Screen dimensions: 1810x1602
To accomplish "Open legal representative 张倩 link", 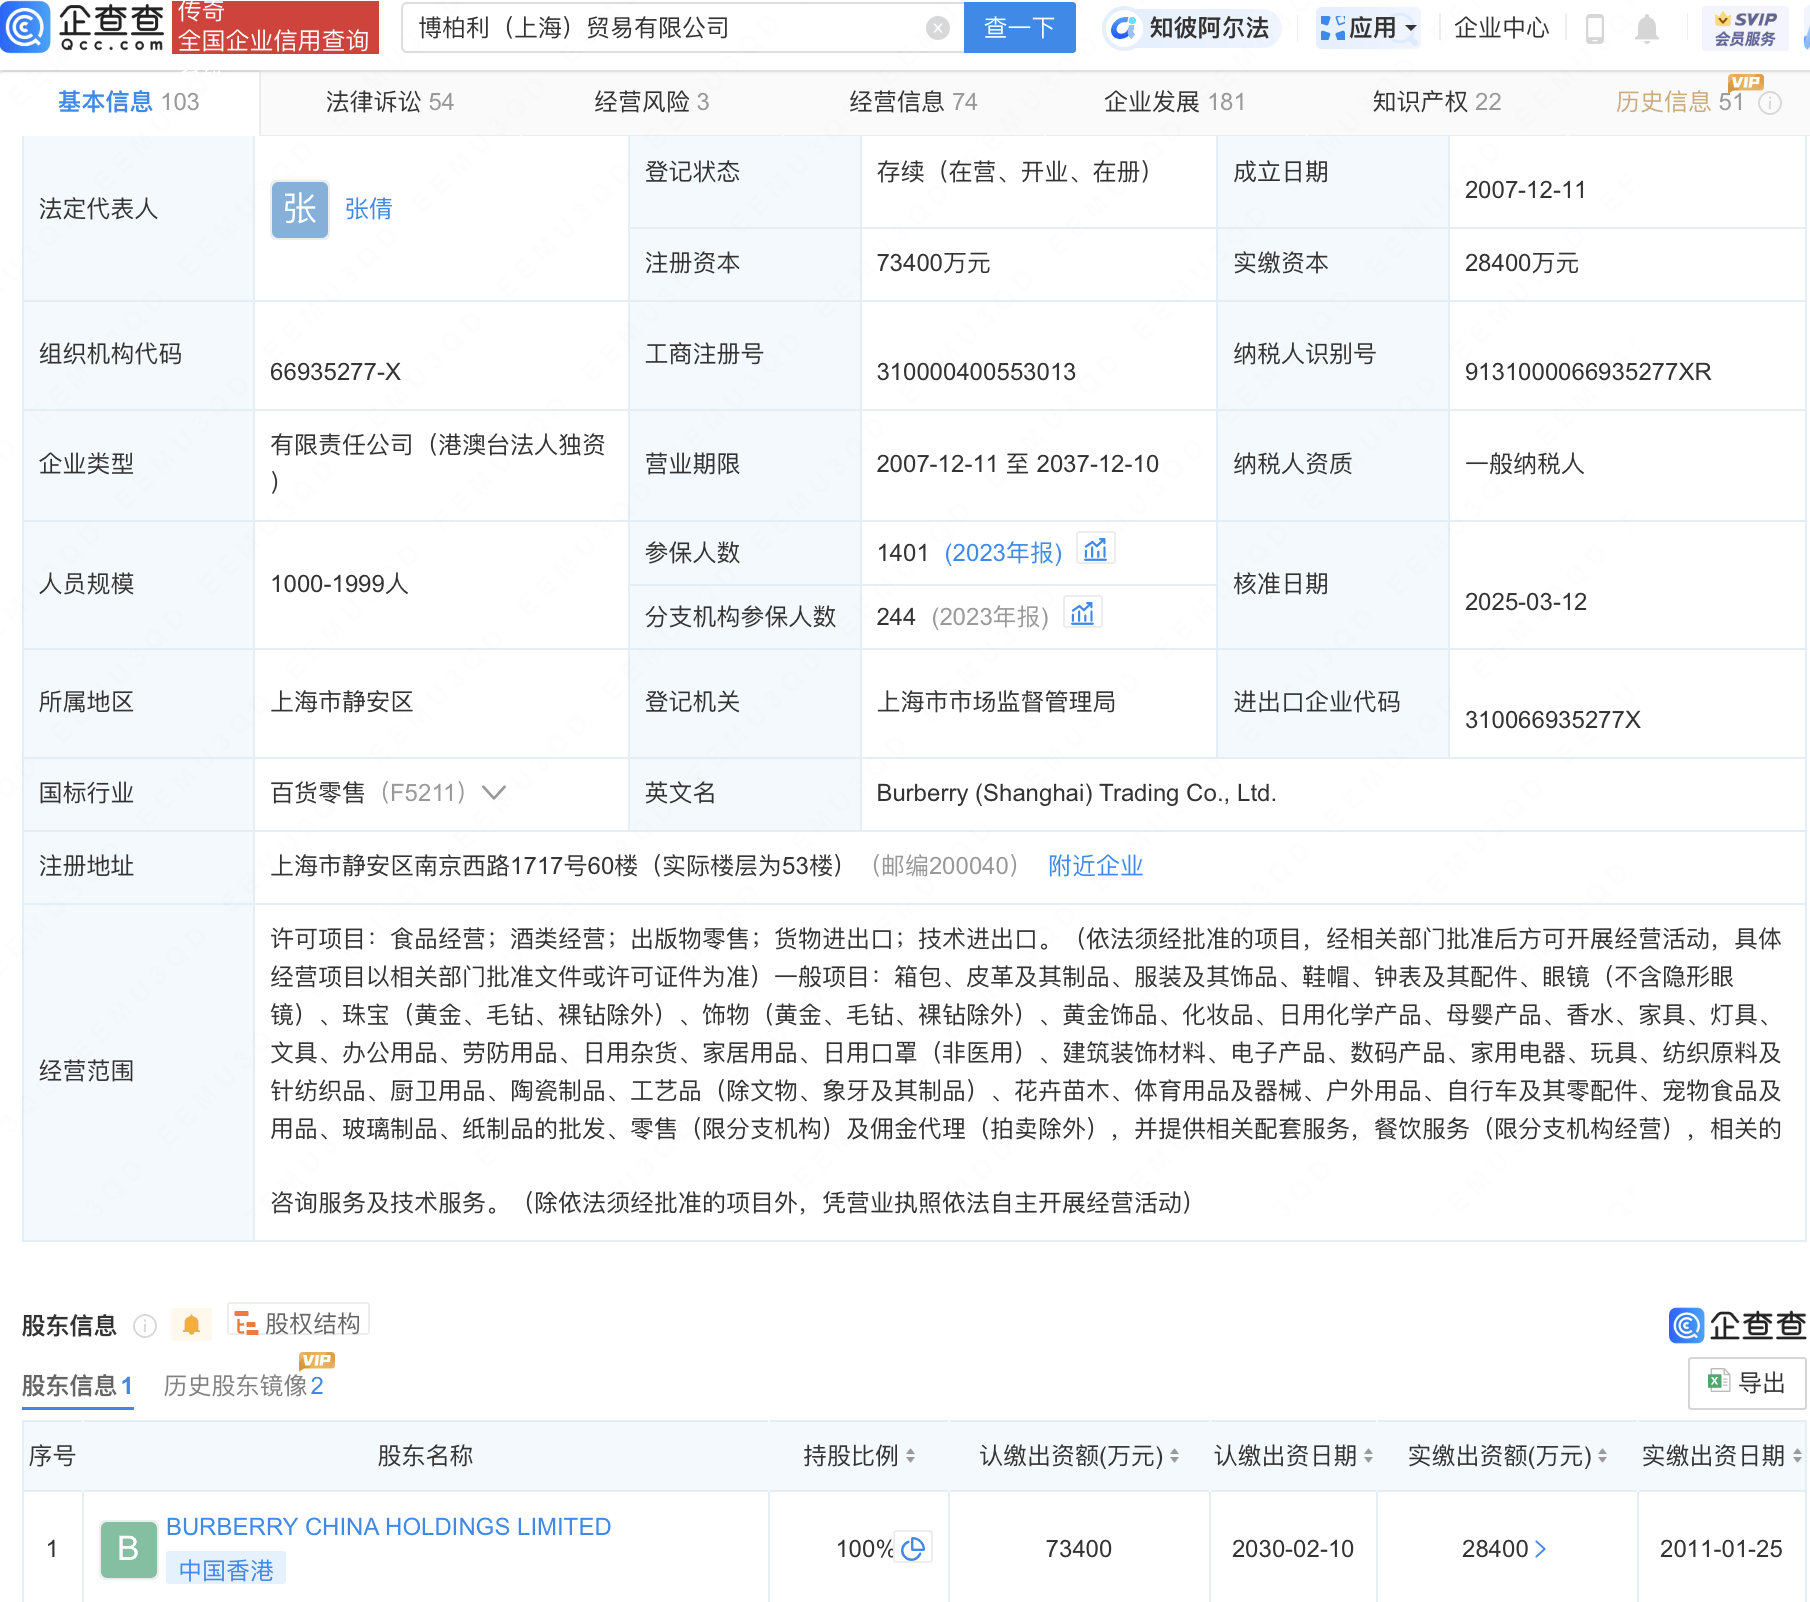I will point(369,209).
